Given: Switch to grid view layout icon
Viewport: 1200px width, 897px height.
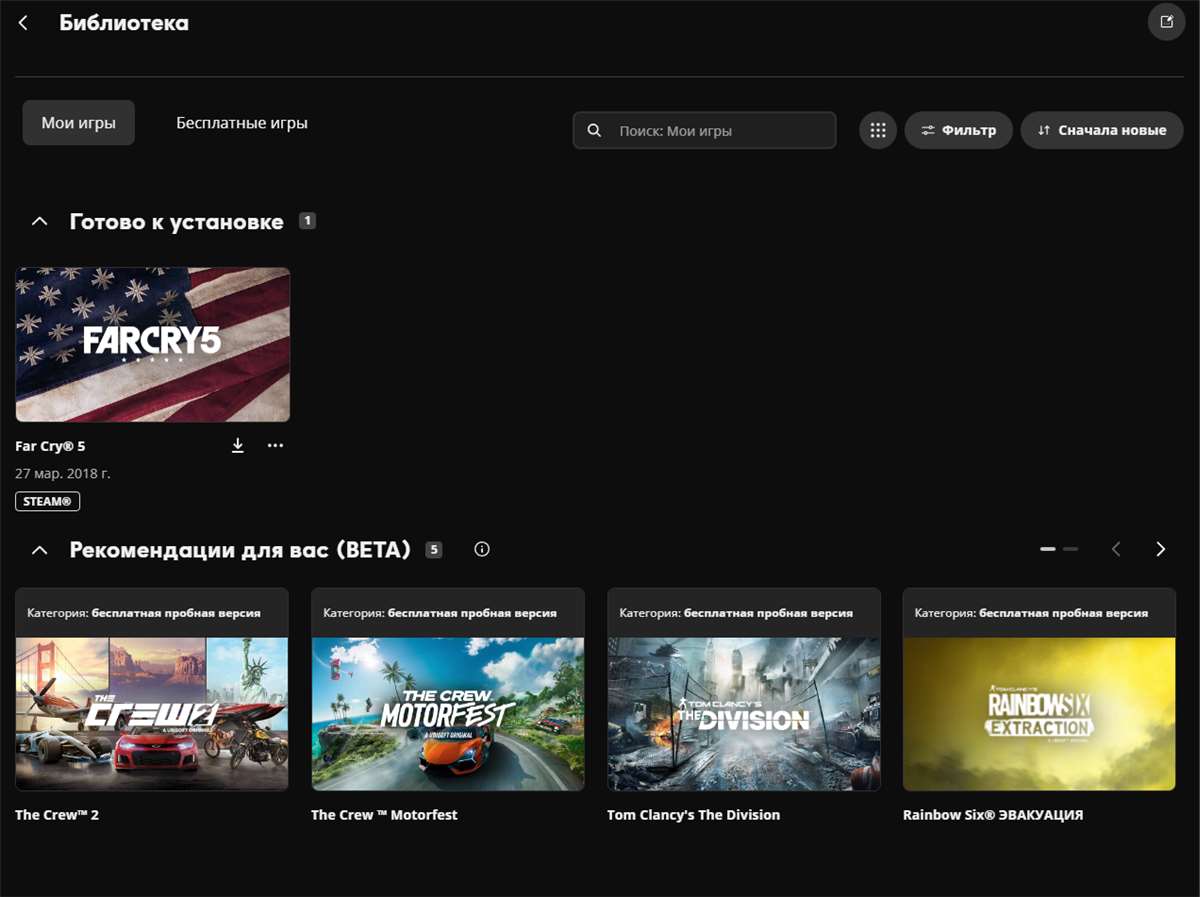Looking at the screenshot, I should [878, 130].
